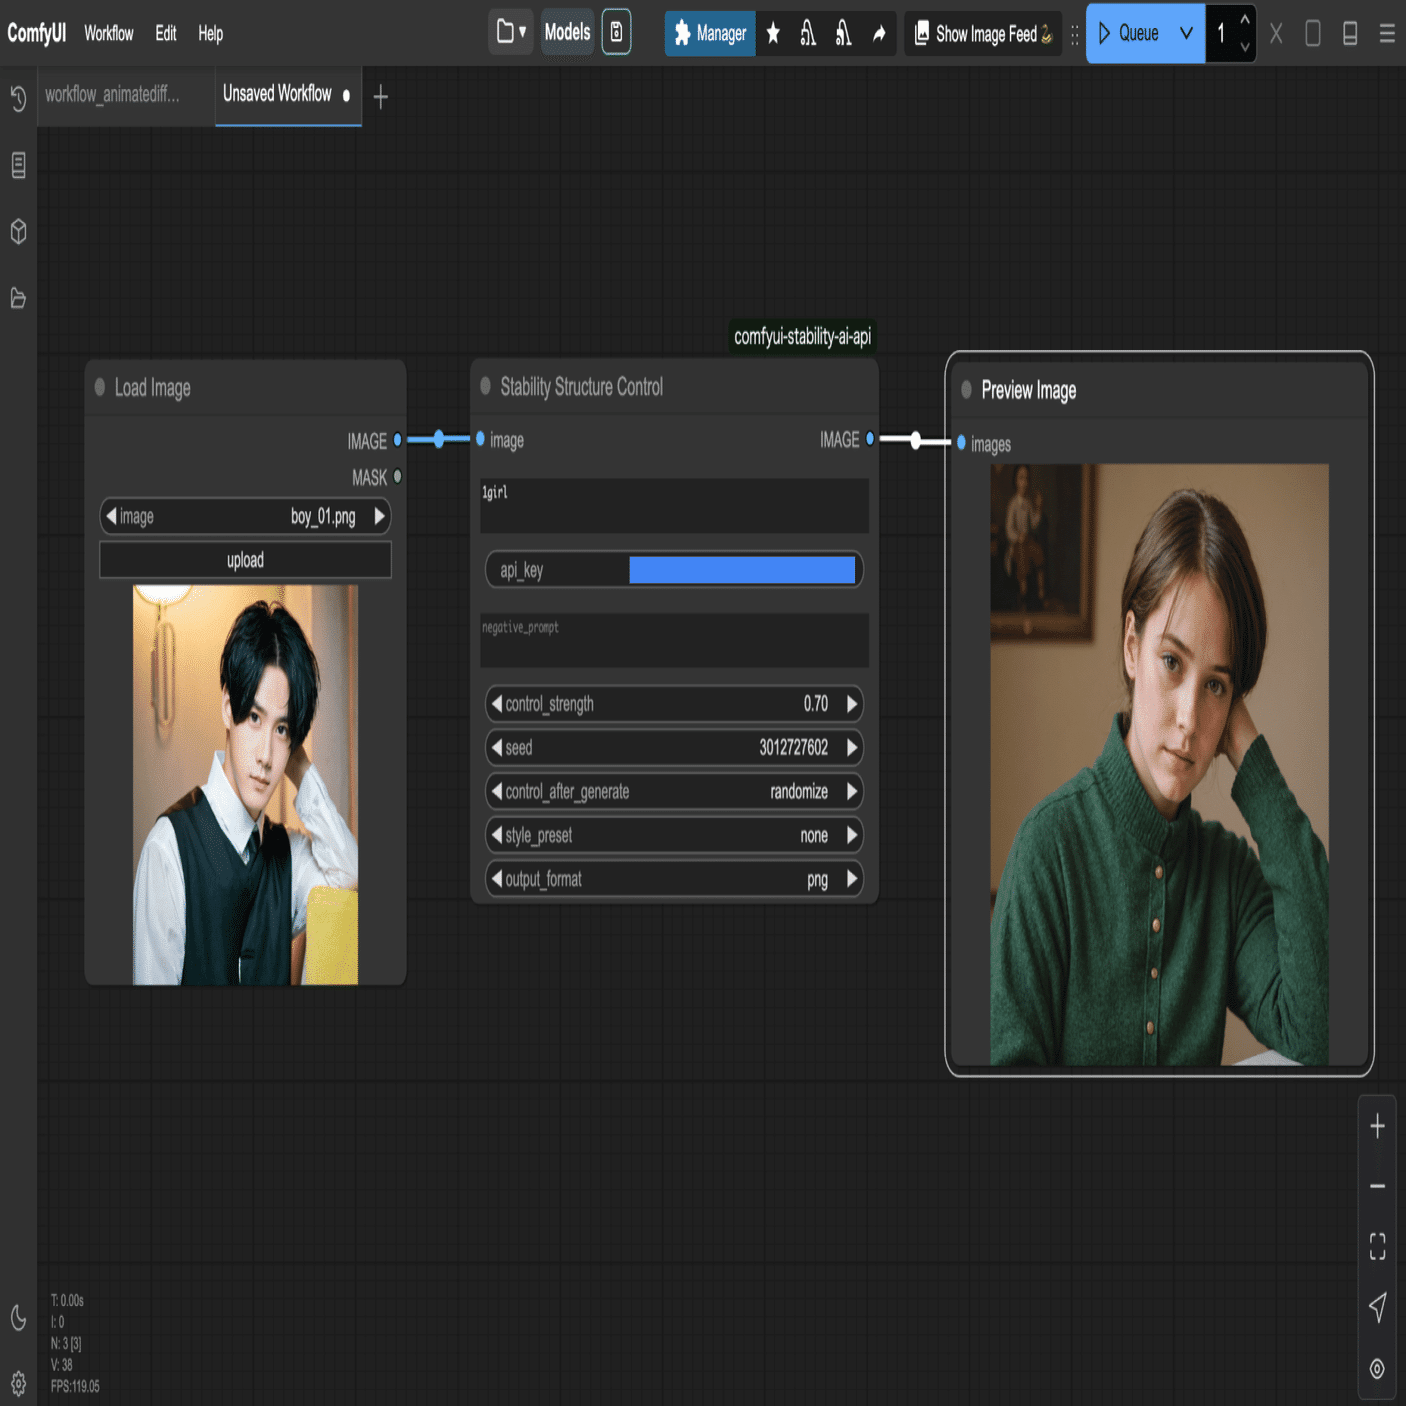Open the Edit menu
The height and width of the screenshot is (1406, 1406).
click(166, 34)
